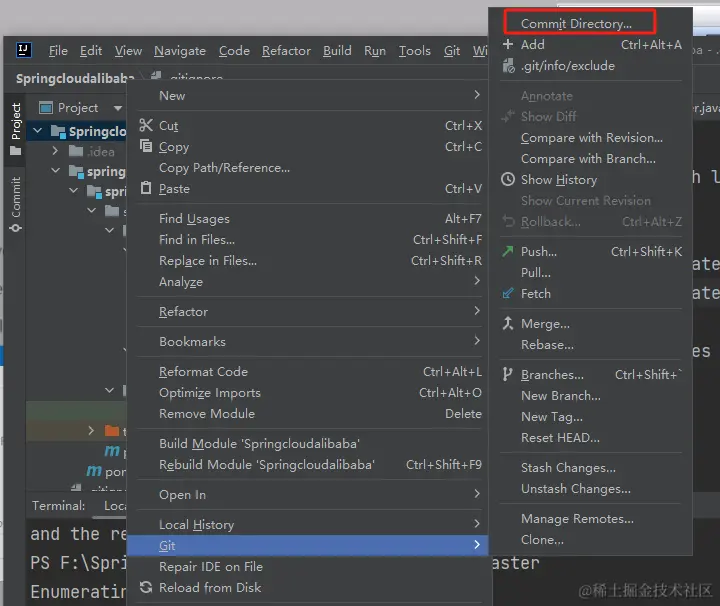Viewport: 720px width, 606px height.
Task: Click the Cut scissors icon
Action: pyautogui.click(x=146, y=125)
